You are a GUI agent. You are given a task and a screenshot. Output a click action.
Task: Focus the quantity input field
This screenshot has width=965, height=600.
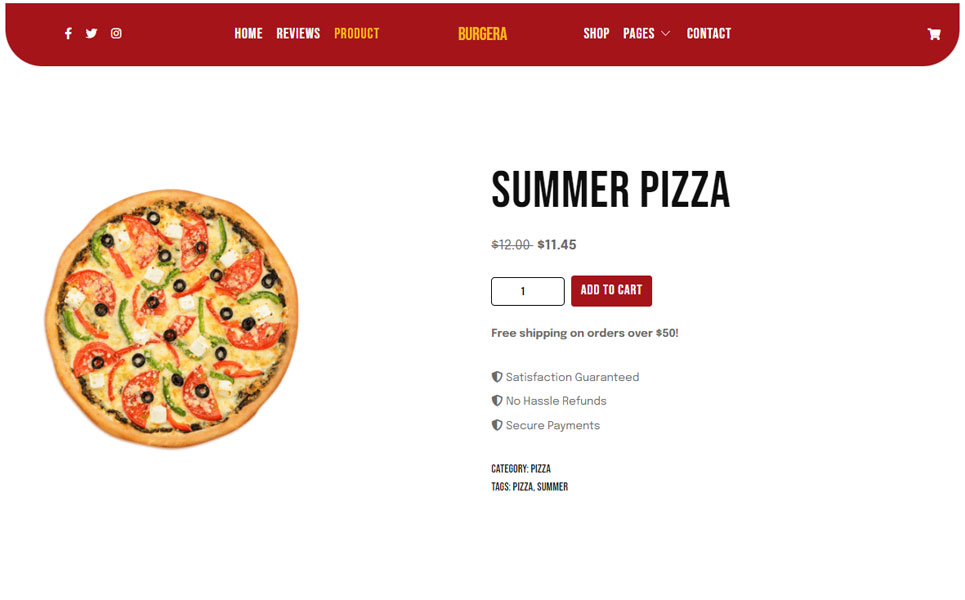[527, 291]
